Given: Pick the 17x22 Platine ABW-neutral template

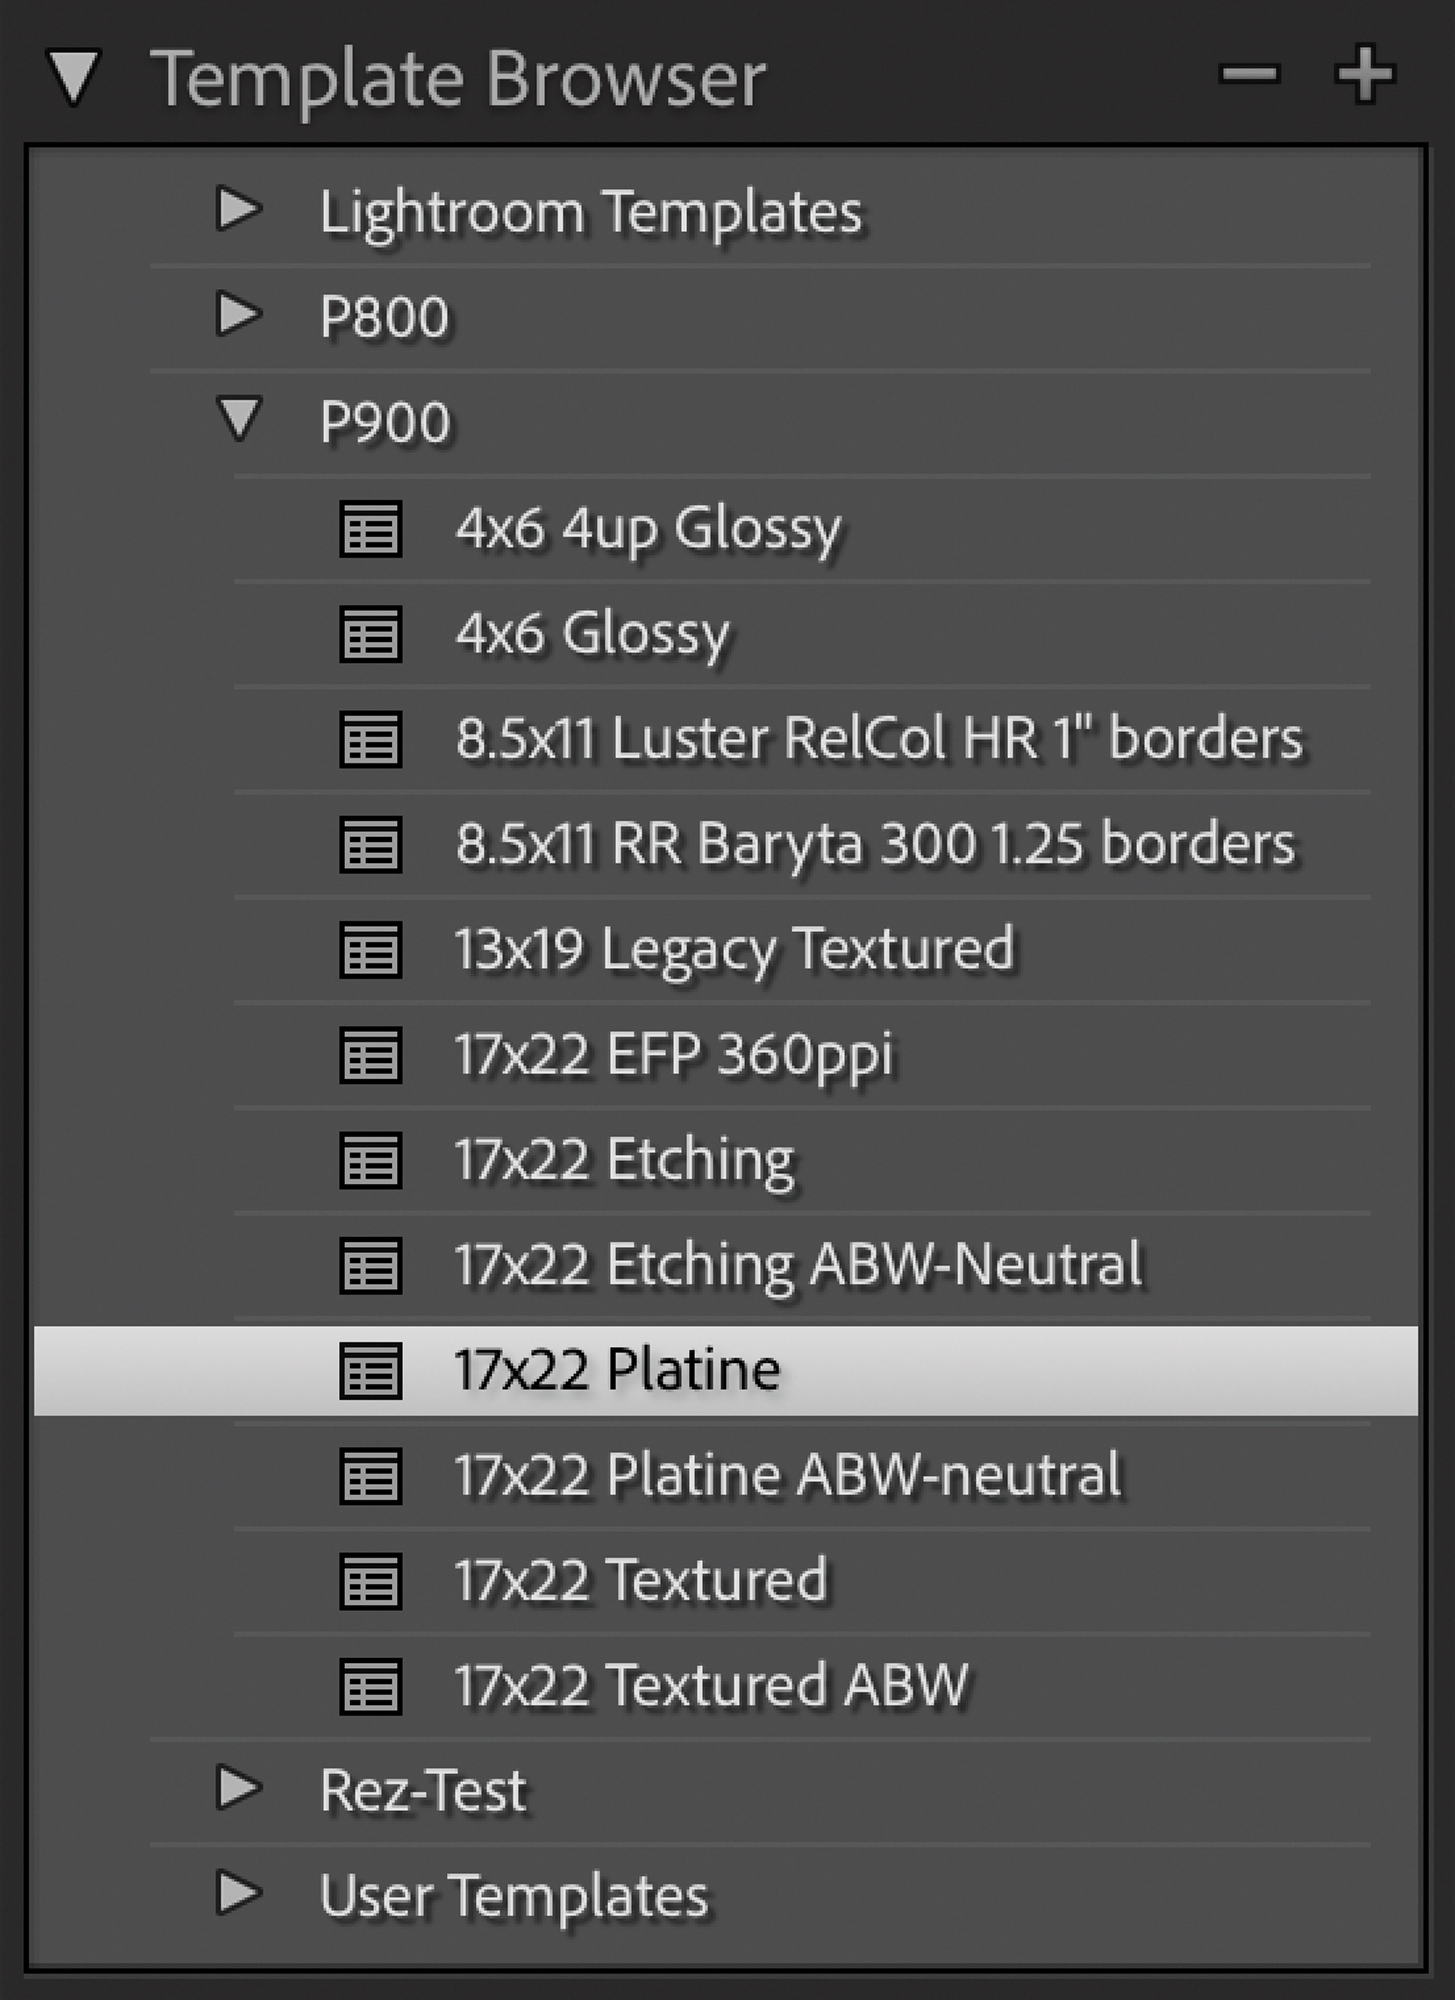Looking at the screenshot, I should coord(788,1476).
